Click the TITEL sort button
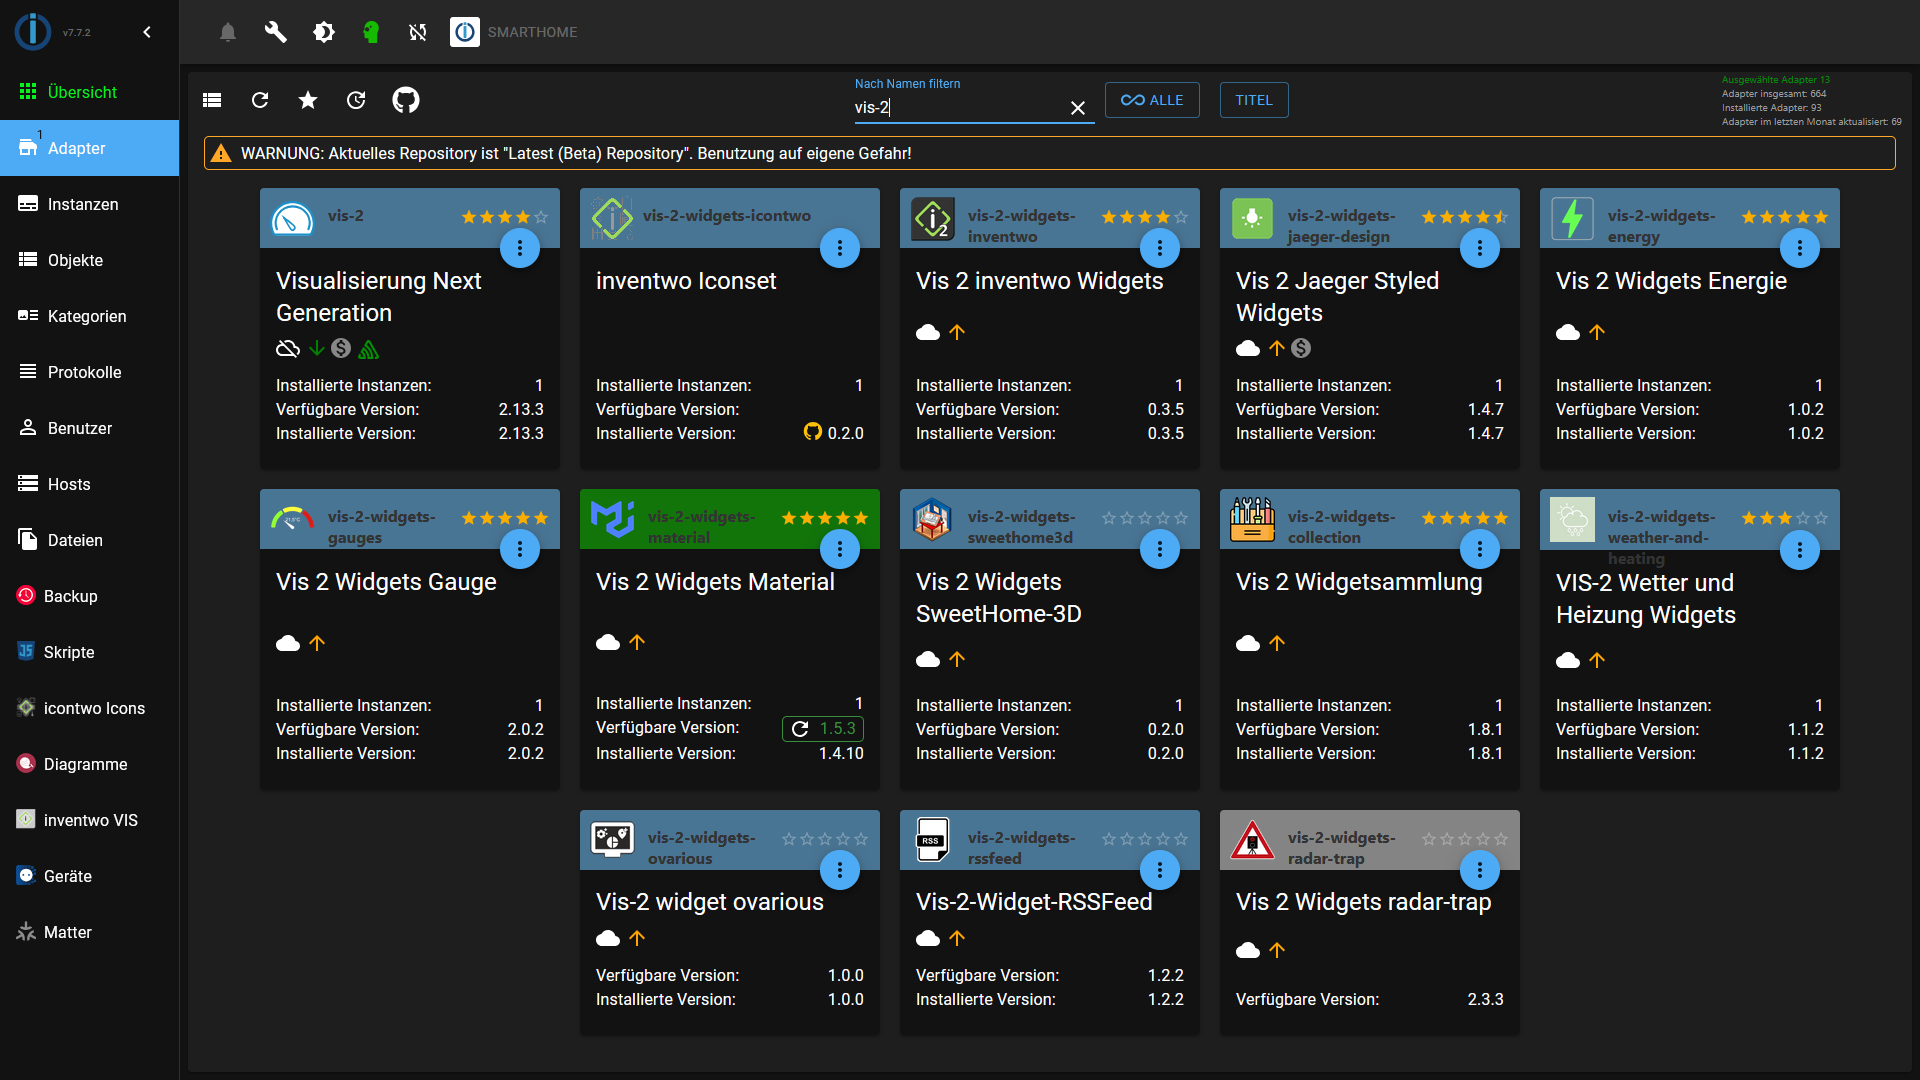Viewport: 1920px width, 1080px height. click(1254, 100)
